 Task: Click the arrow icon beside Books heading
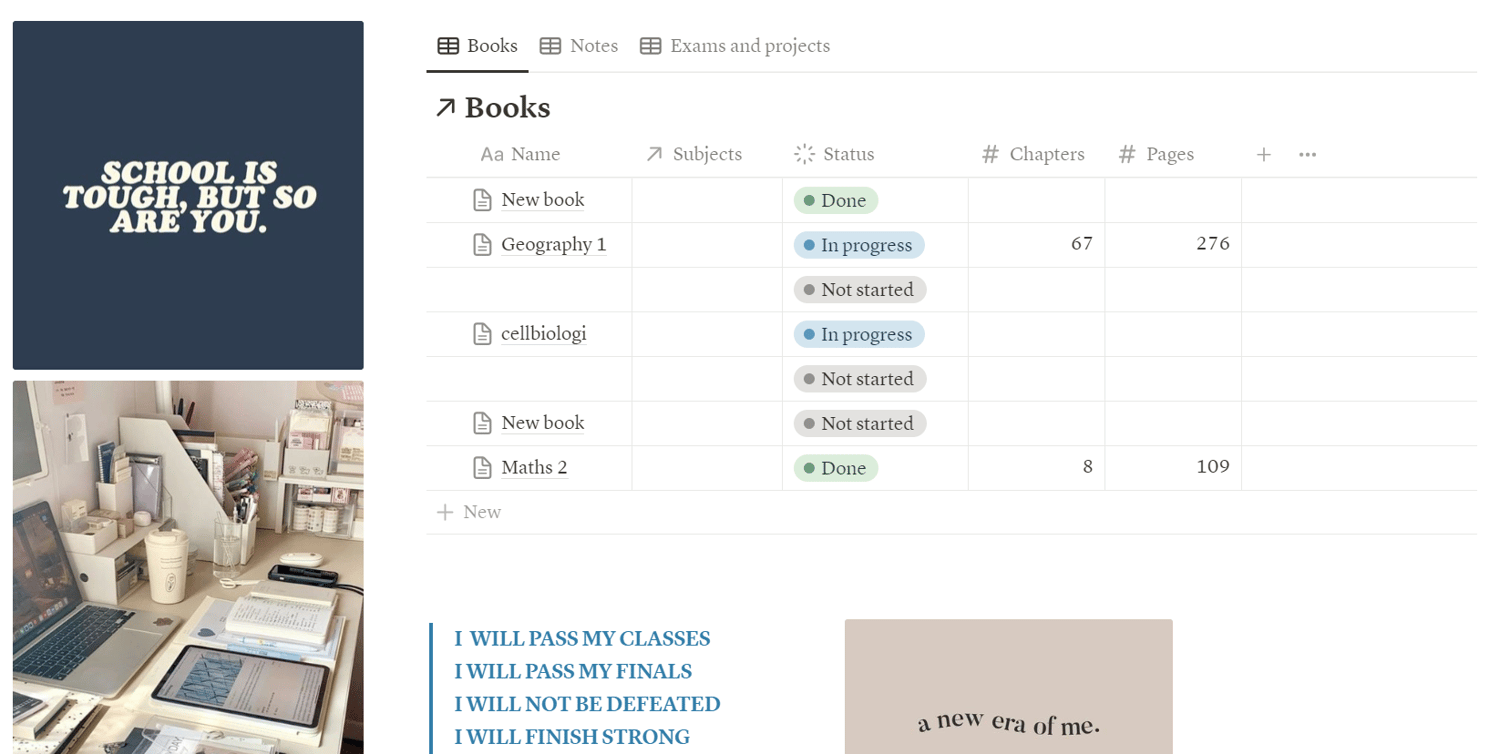pos(446,108)
